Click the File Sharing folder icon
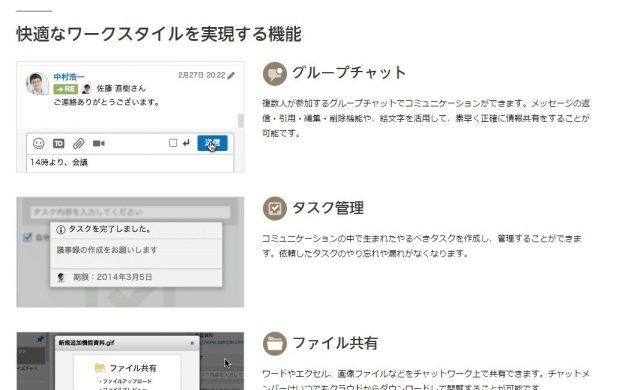 [275, 343]
